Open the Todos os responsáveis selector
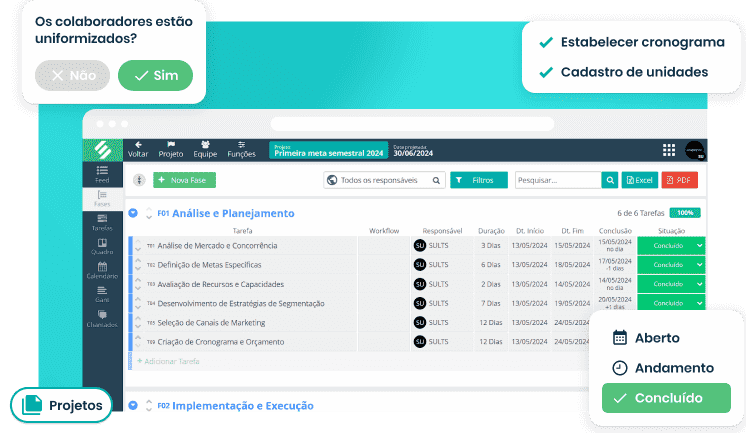746x433 pixels. (x=384, y=180)
